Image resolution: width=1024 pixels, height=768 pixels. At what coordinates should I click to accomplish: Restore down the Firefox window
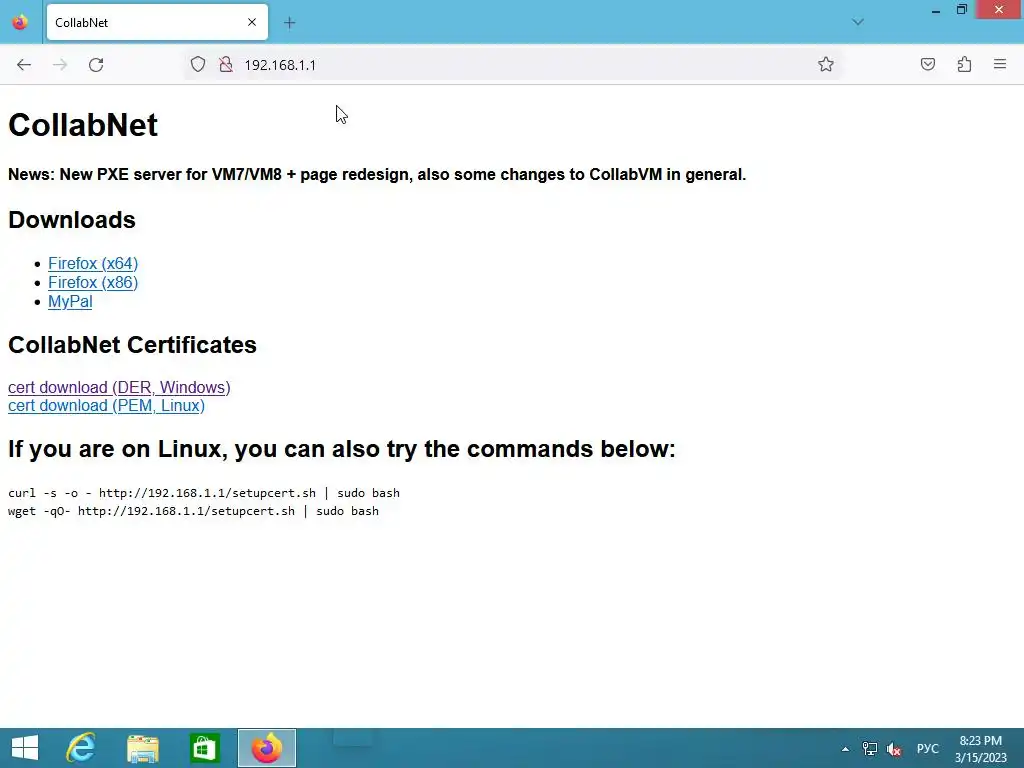[961, 10]
